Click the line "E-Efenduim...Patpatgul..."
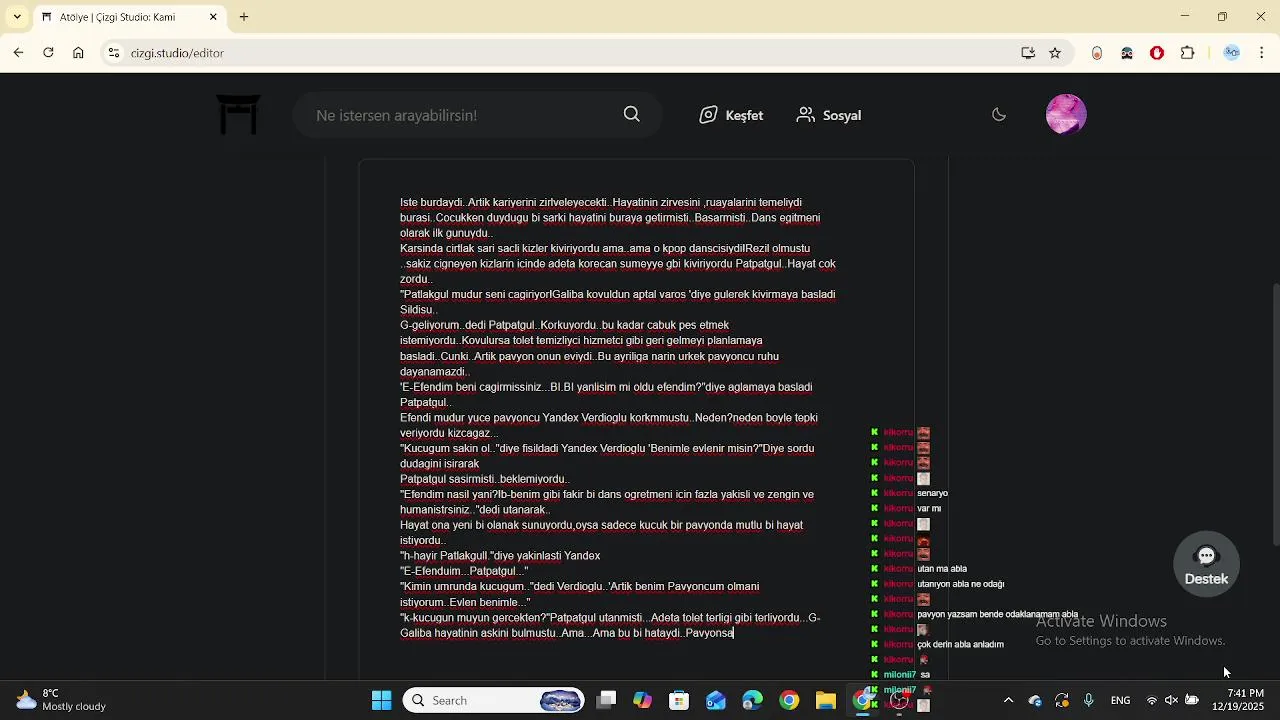Image resolution: width=1280 pixels, height=720 pixels. (x=464, y=571)
